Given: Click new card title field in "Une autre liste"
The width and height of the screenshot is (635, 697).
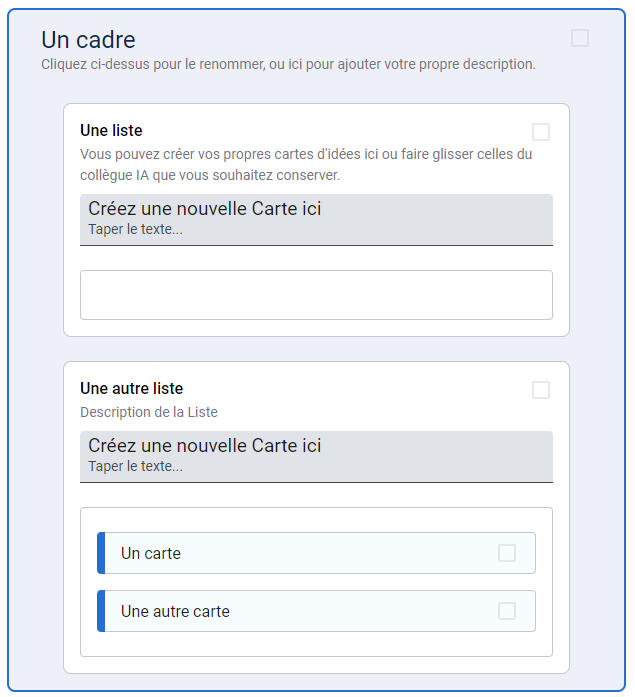Looking at the screenshot, I should [205, 445].
